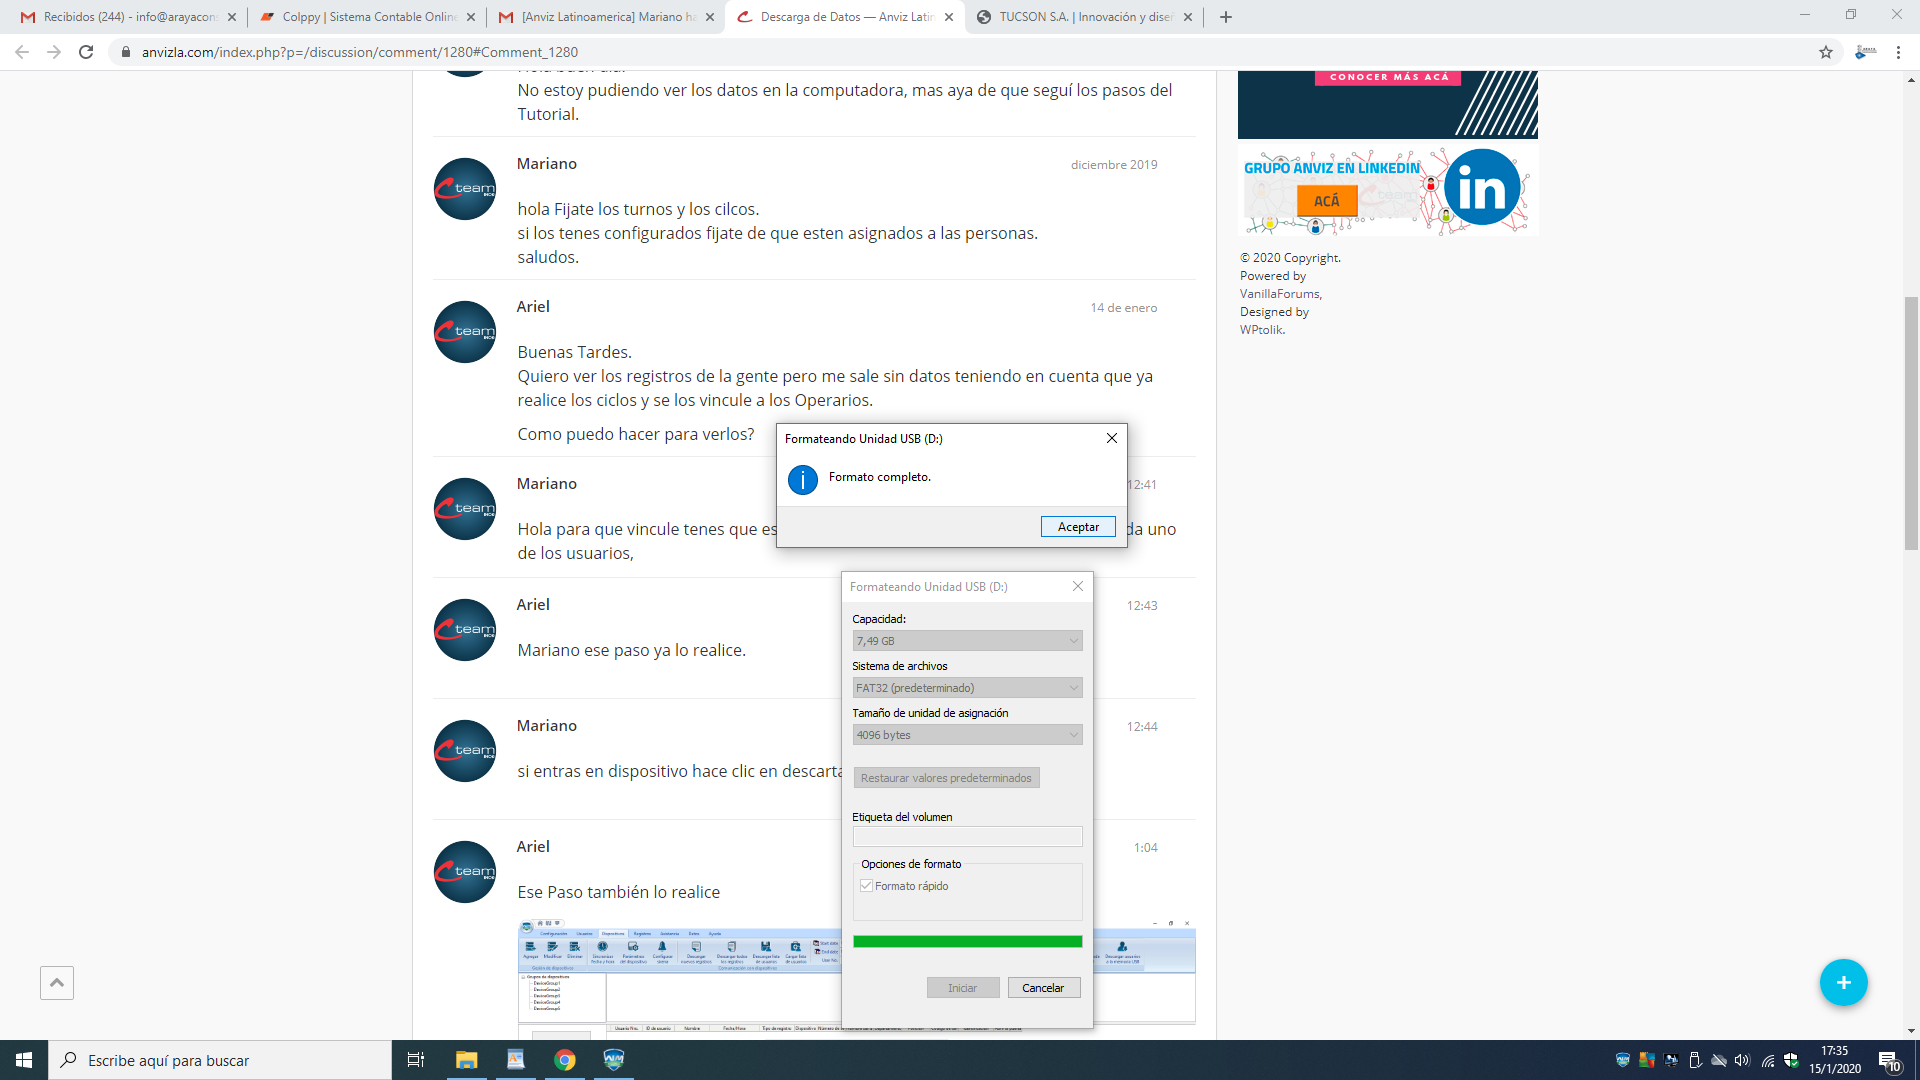Click the OneDrive cloud tray icon
Viewport: 1920px width, 1080px height.
[1719, 1060]
